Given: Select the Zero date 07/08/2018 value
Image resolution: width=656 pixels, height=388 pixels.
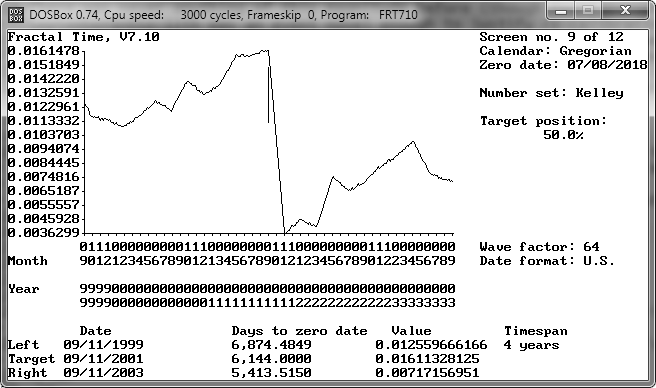Looking at the screenshot, I should pyautogui.click(x=607, y=65).
